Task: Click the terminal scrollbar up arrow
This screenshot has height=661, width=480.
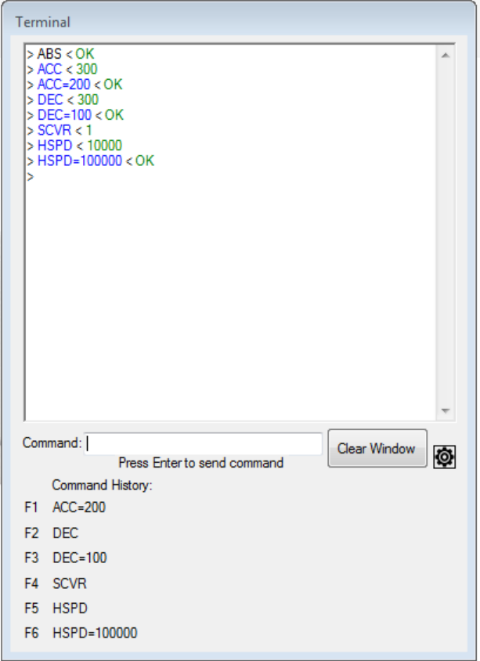Action: [x=445, y=55]
